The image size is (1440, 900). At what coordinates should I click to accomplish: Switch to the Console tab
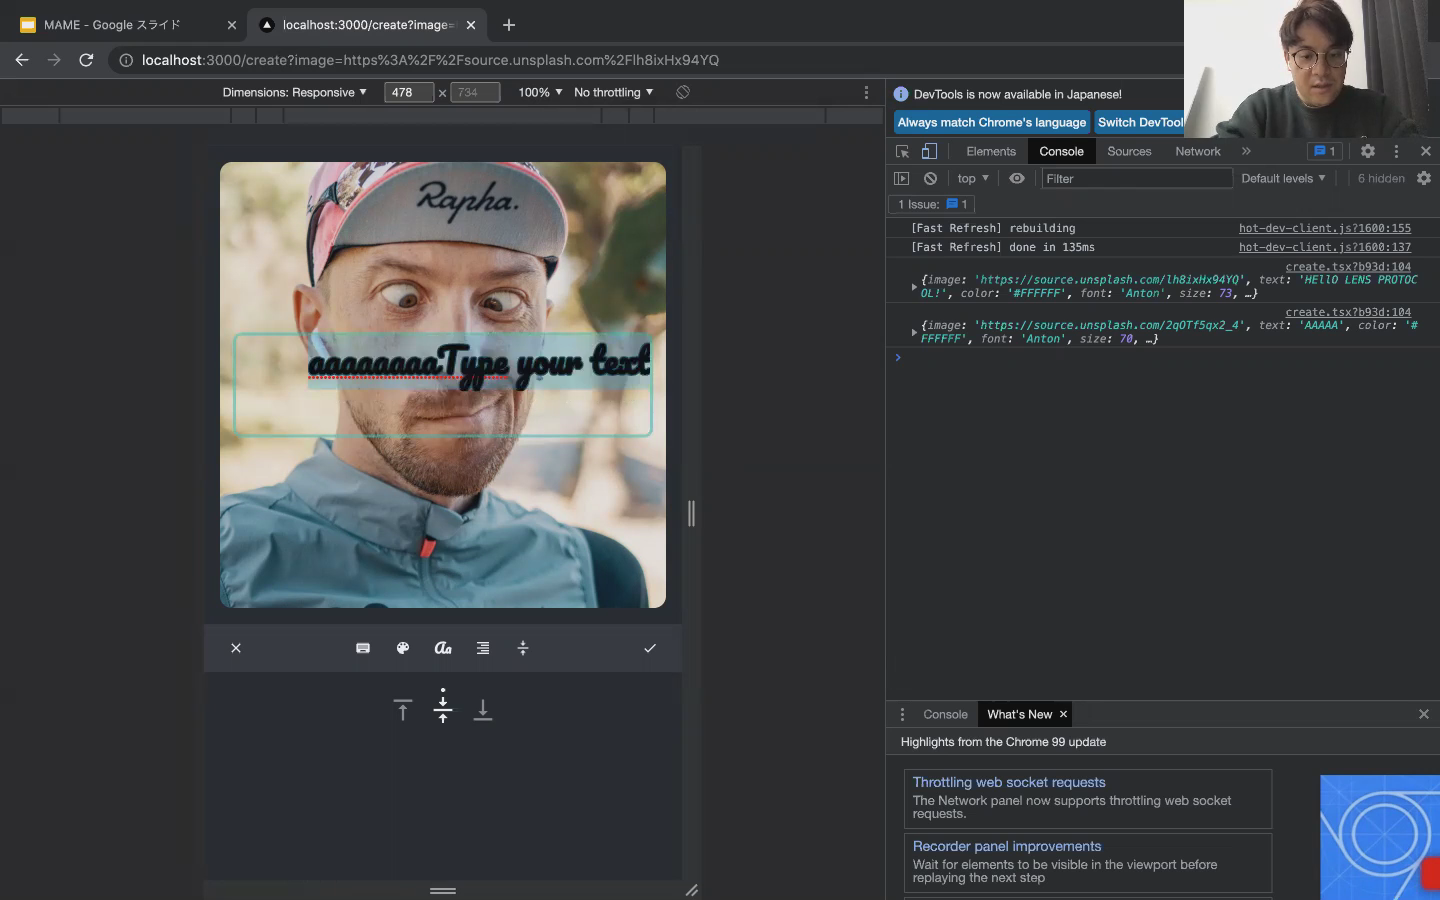[1061, 151]
